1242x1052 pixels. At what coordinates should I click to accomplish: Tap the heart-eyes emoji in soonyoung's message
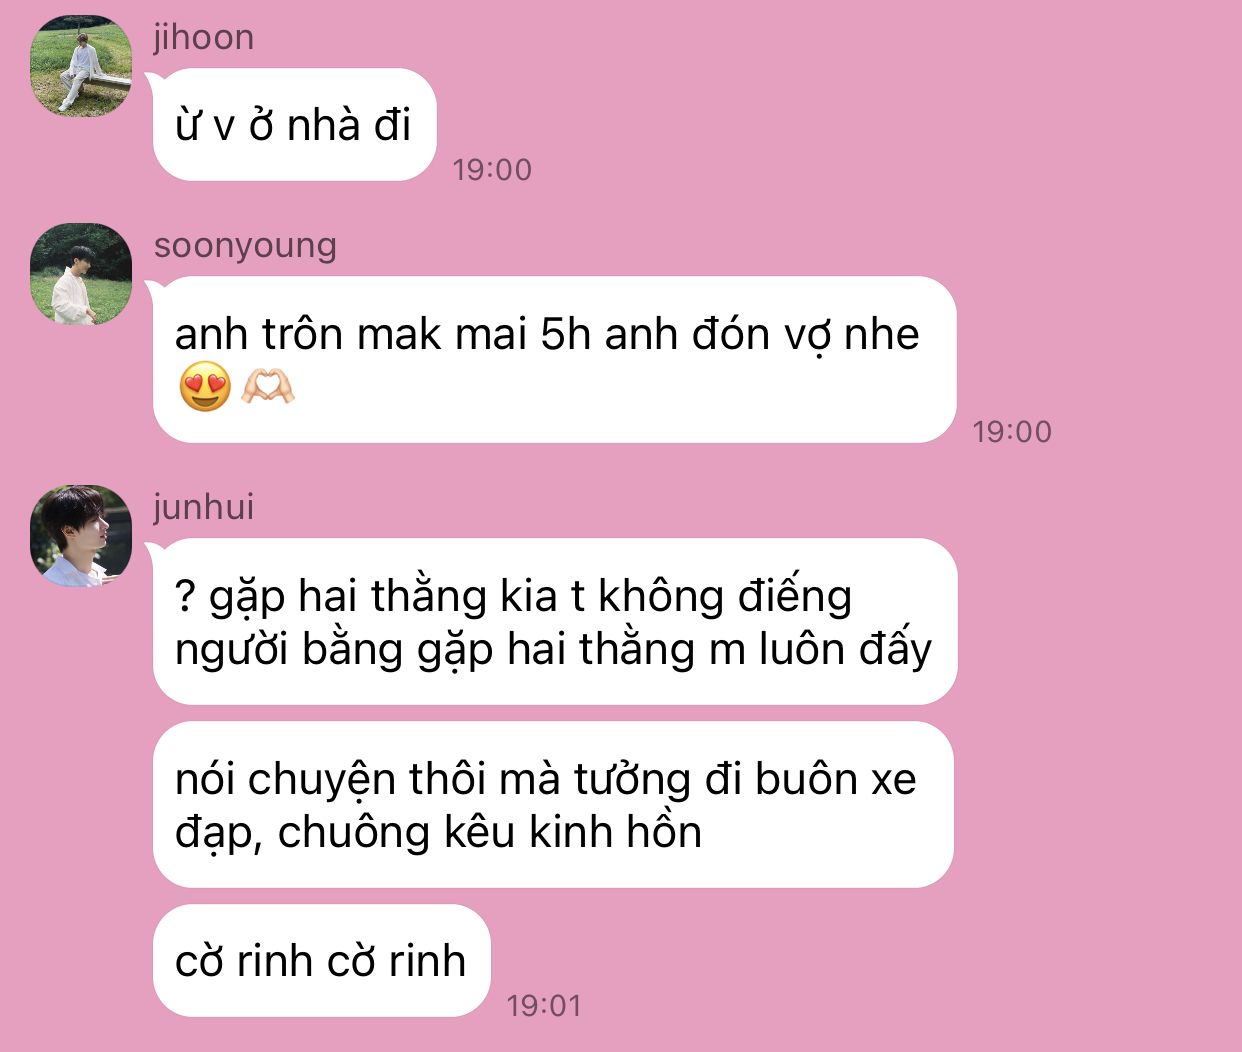tap(205, 387)
